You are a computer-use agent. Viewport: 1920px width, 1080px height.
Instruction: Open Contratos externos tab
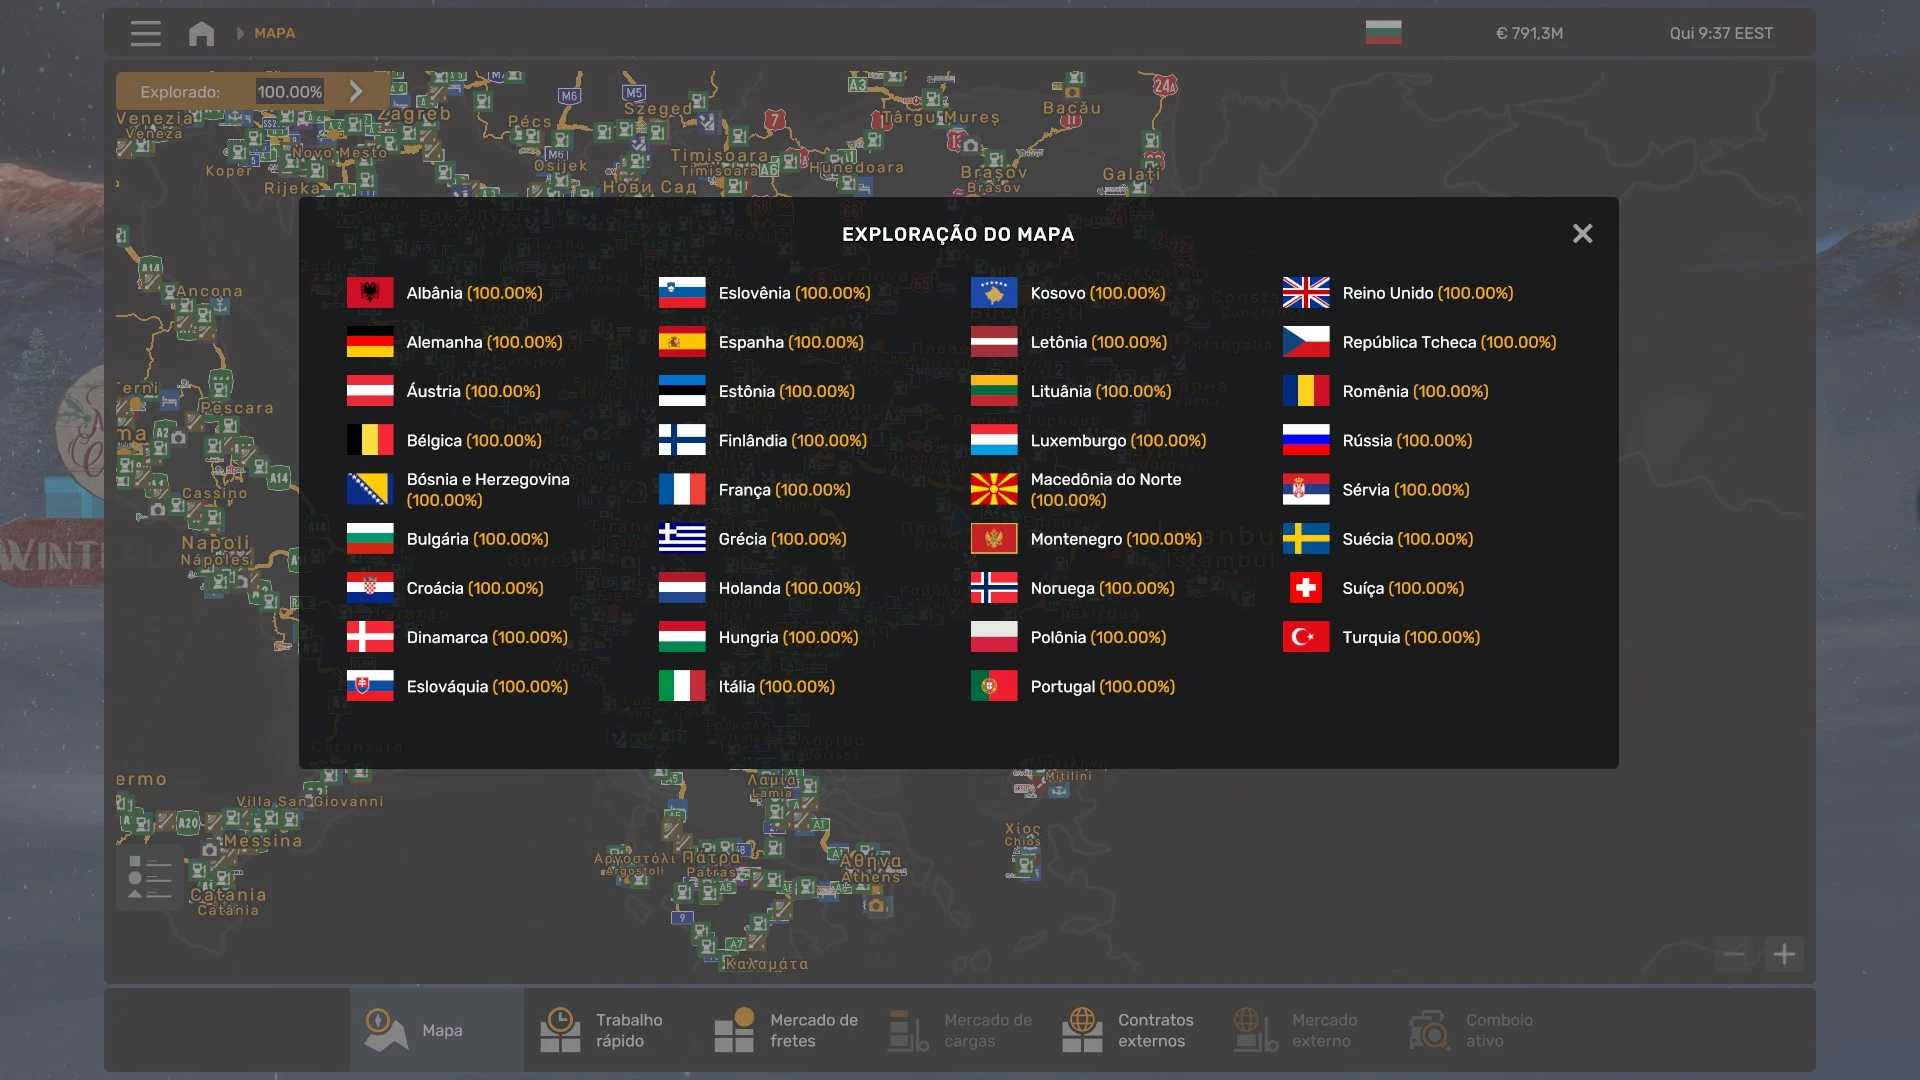(1132, 1030)
